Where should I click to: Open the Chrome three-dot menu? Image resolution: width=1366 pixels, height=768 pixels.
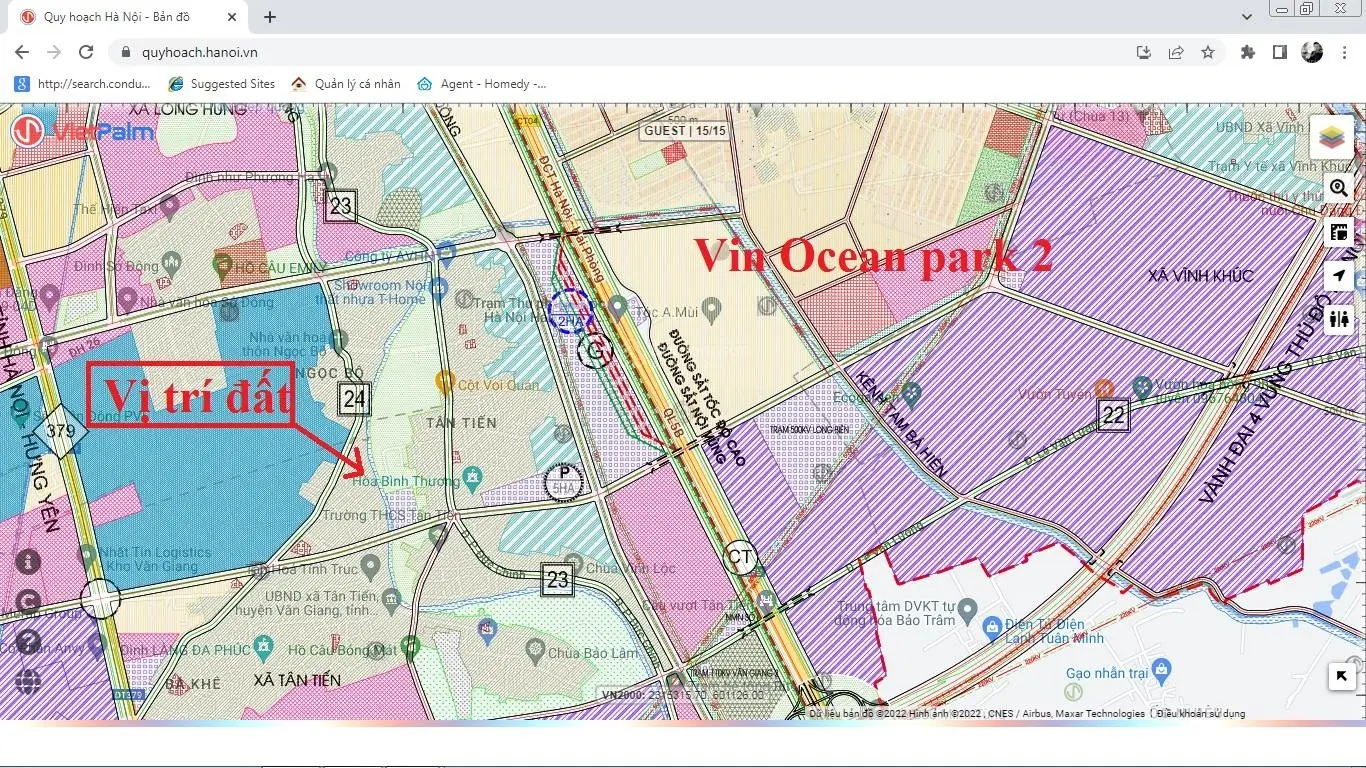[1343, 52]
